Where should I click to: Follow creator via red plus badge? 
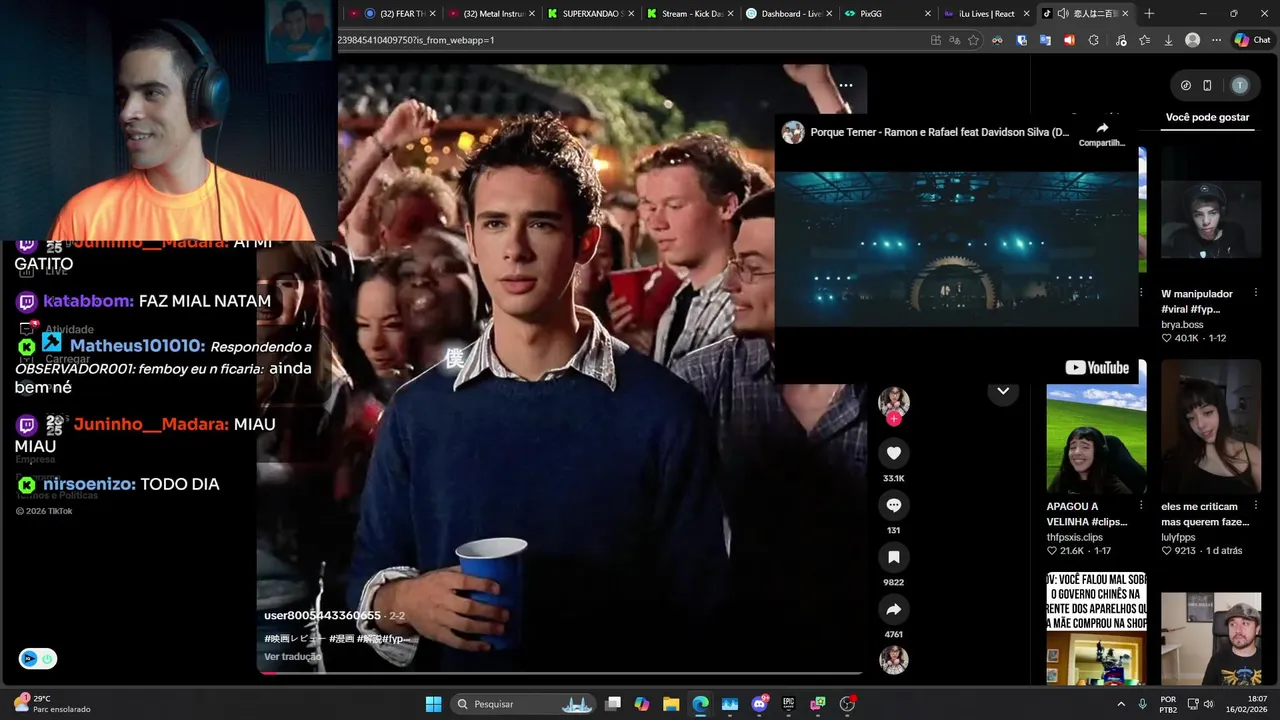tap(894, 419)
